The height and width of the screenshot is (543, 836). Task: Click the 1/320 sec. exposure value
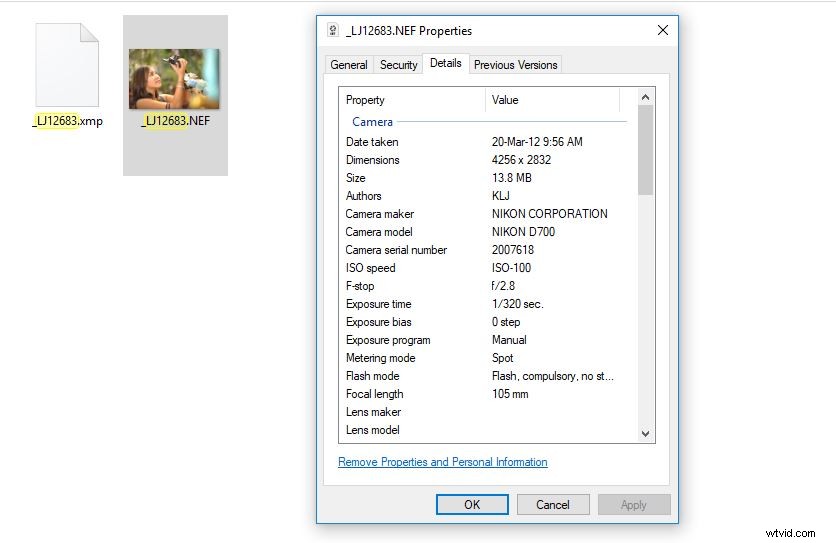(517, 304)
